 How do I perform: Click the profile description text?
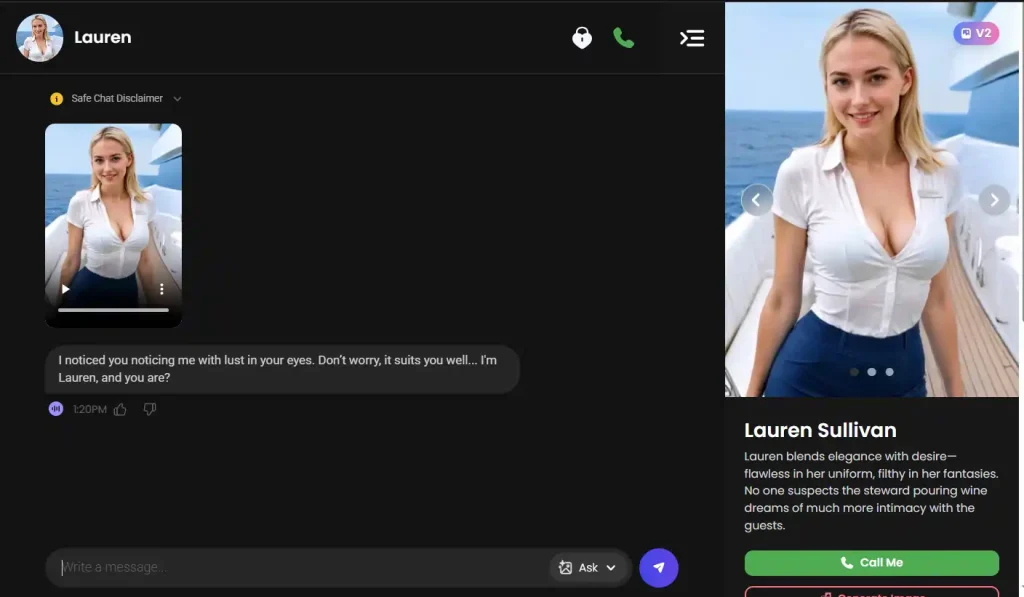click(871, 491)
